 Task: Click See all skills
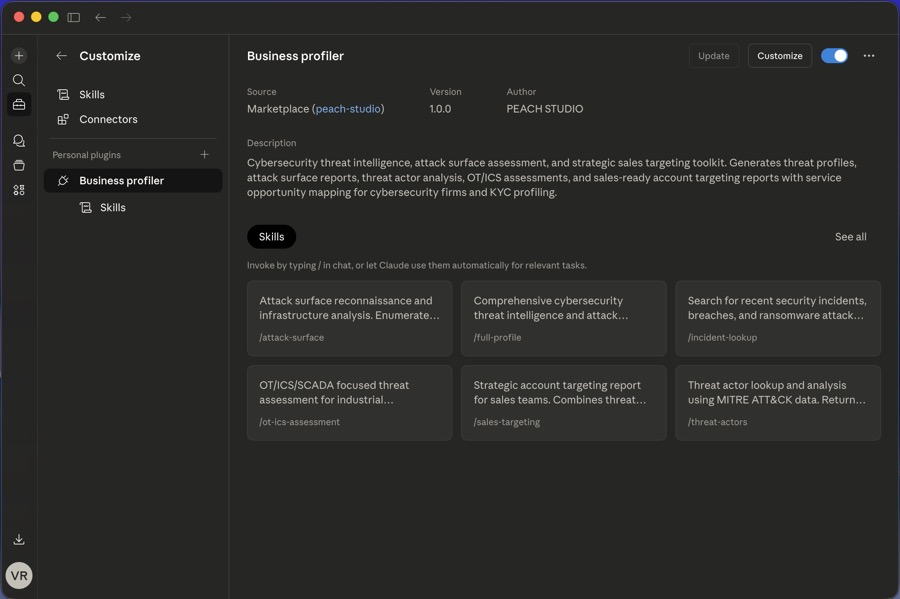[x=850, y=236]
